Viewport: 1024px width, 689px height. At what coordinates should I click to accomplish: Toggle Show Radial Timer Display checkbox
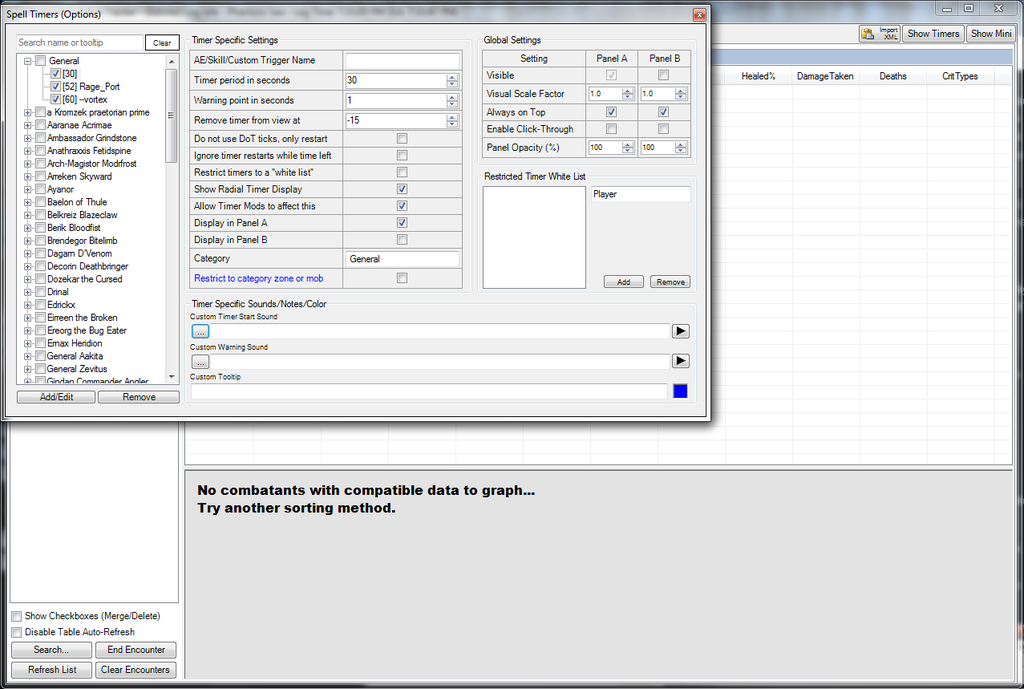[x=402, y=189]
